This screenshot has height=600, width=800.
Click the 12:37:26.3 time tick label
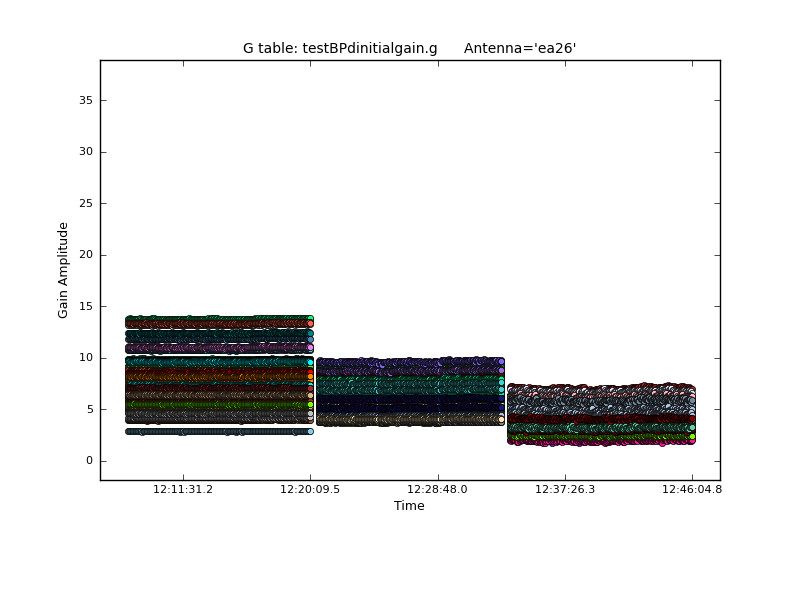(565, 490)
